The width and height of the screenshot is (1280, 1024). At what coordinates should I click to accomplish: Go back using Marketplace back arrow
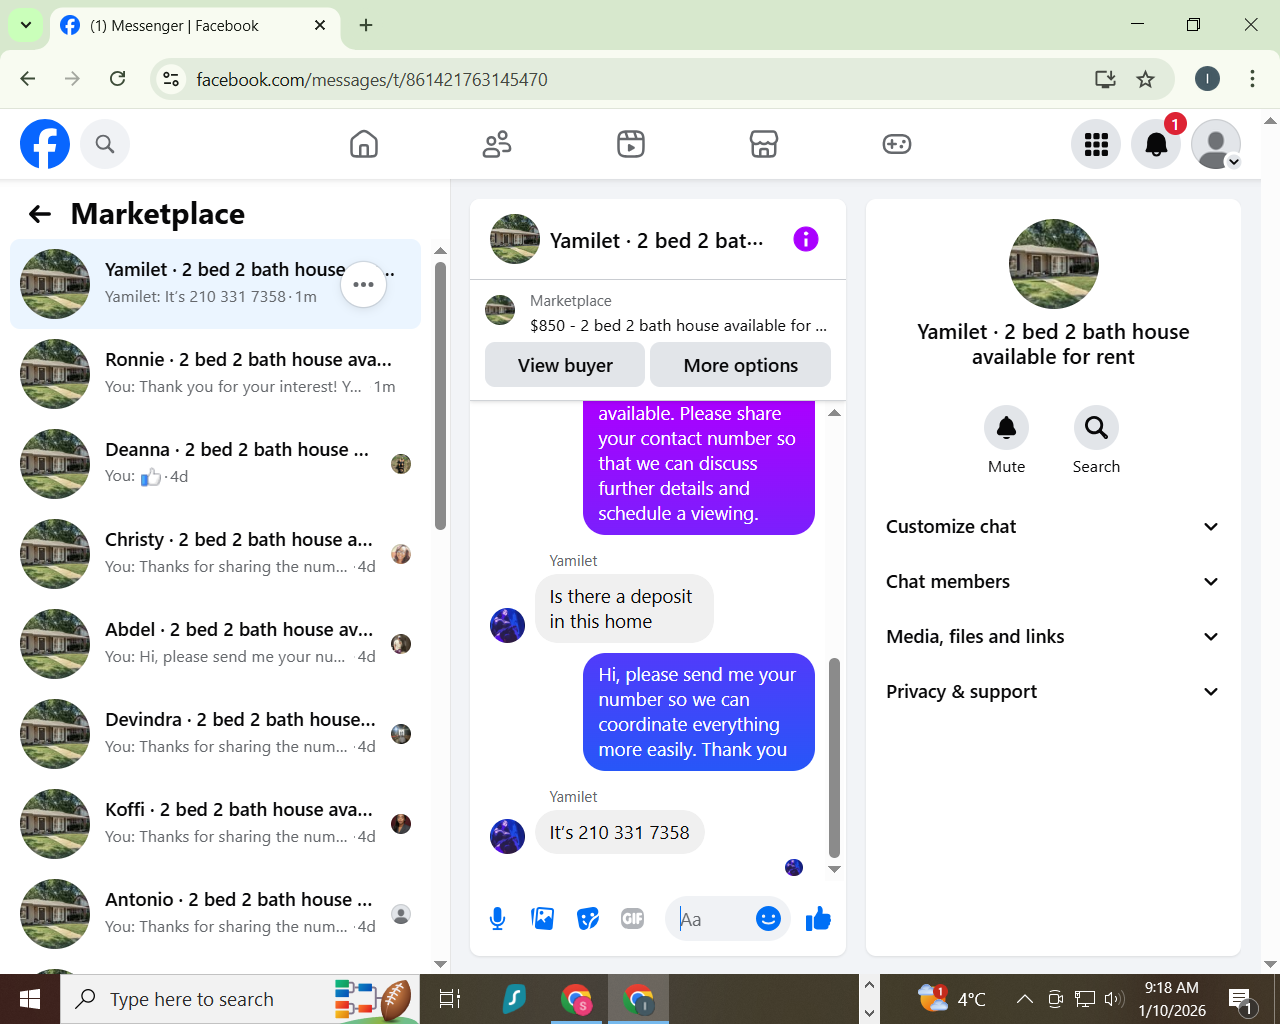tap(40, 214)
